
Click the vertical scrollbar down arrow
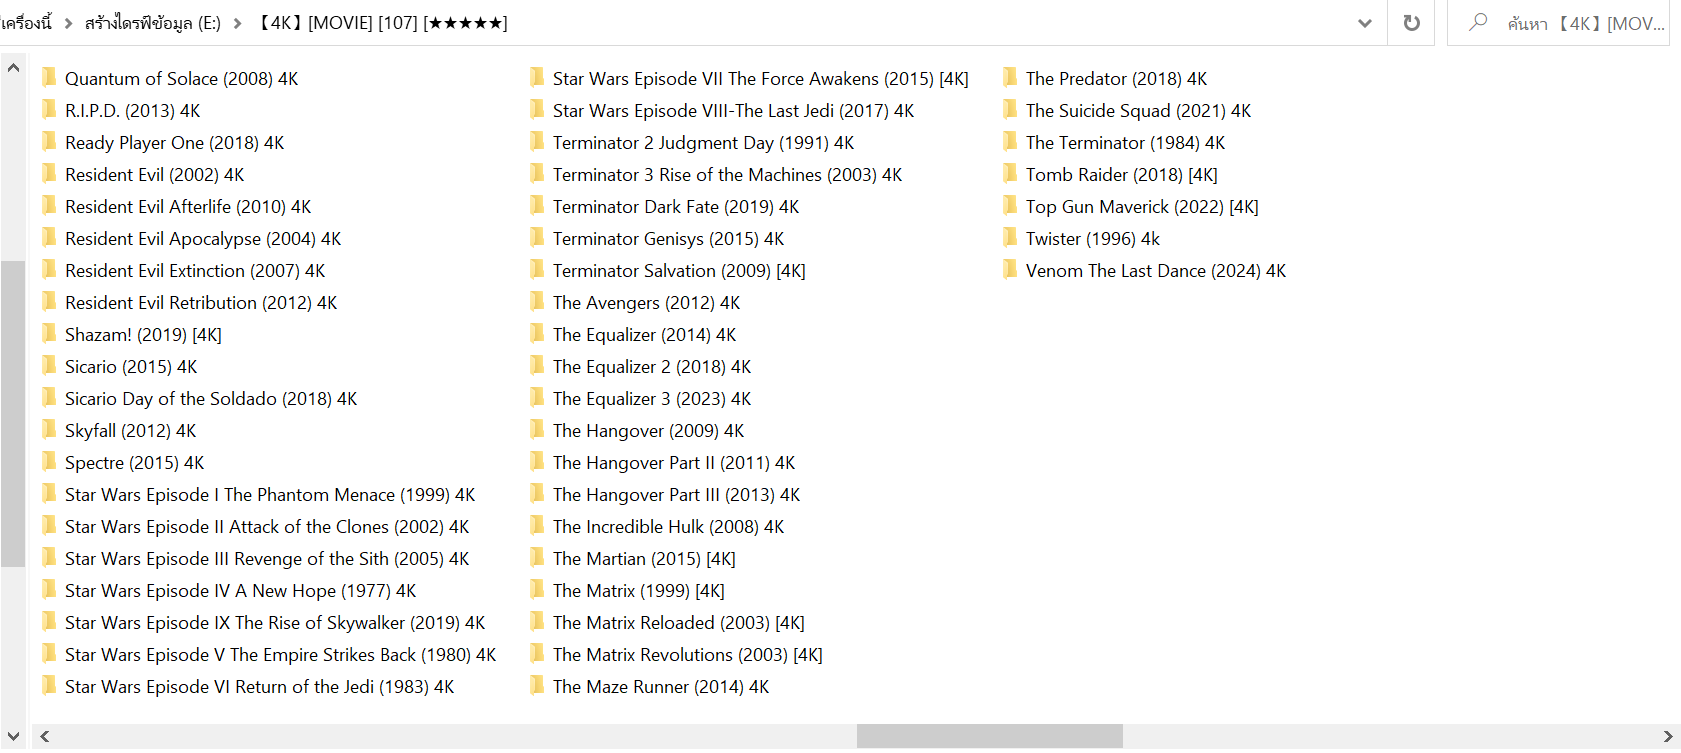point(13,737)
